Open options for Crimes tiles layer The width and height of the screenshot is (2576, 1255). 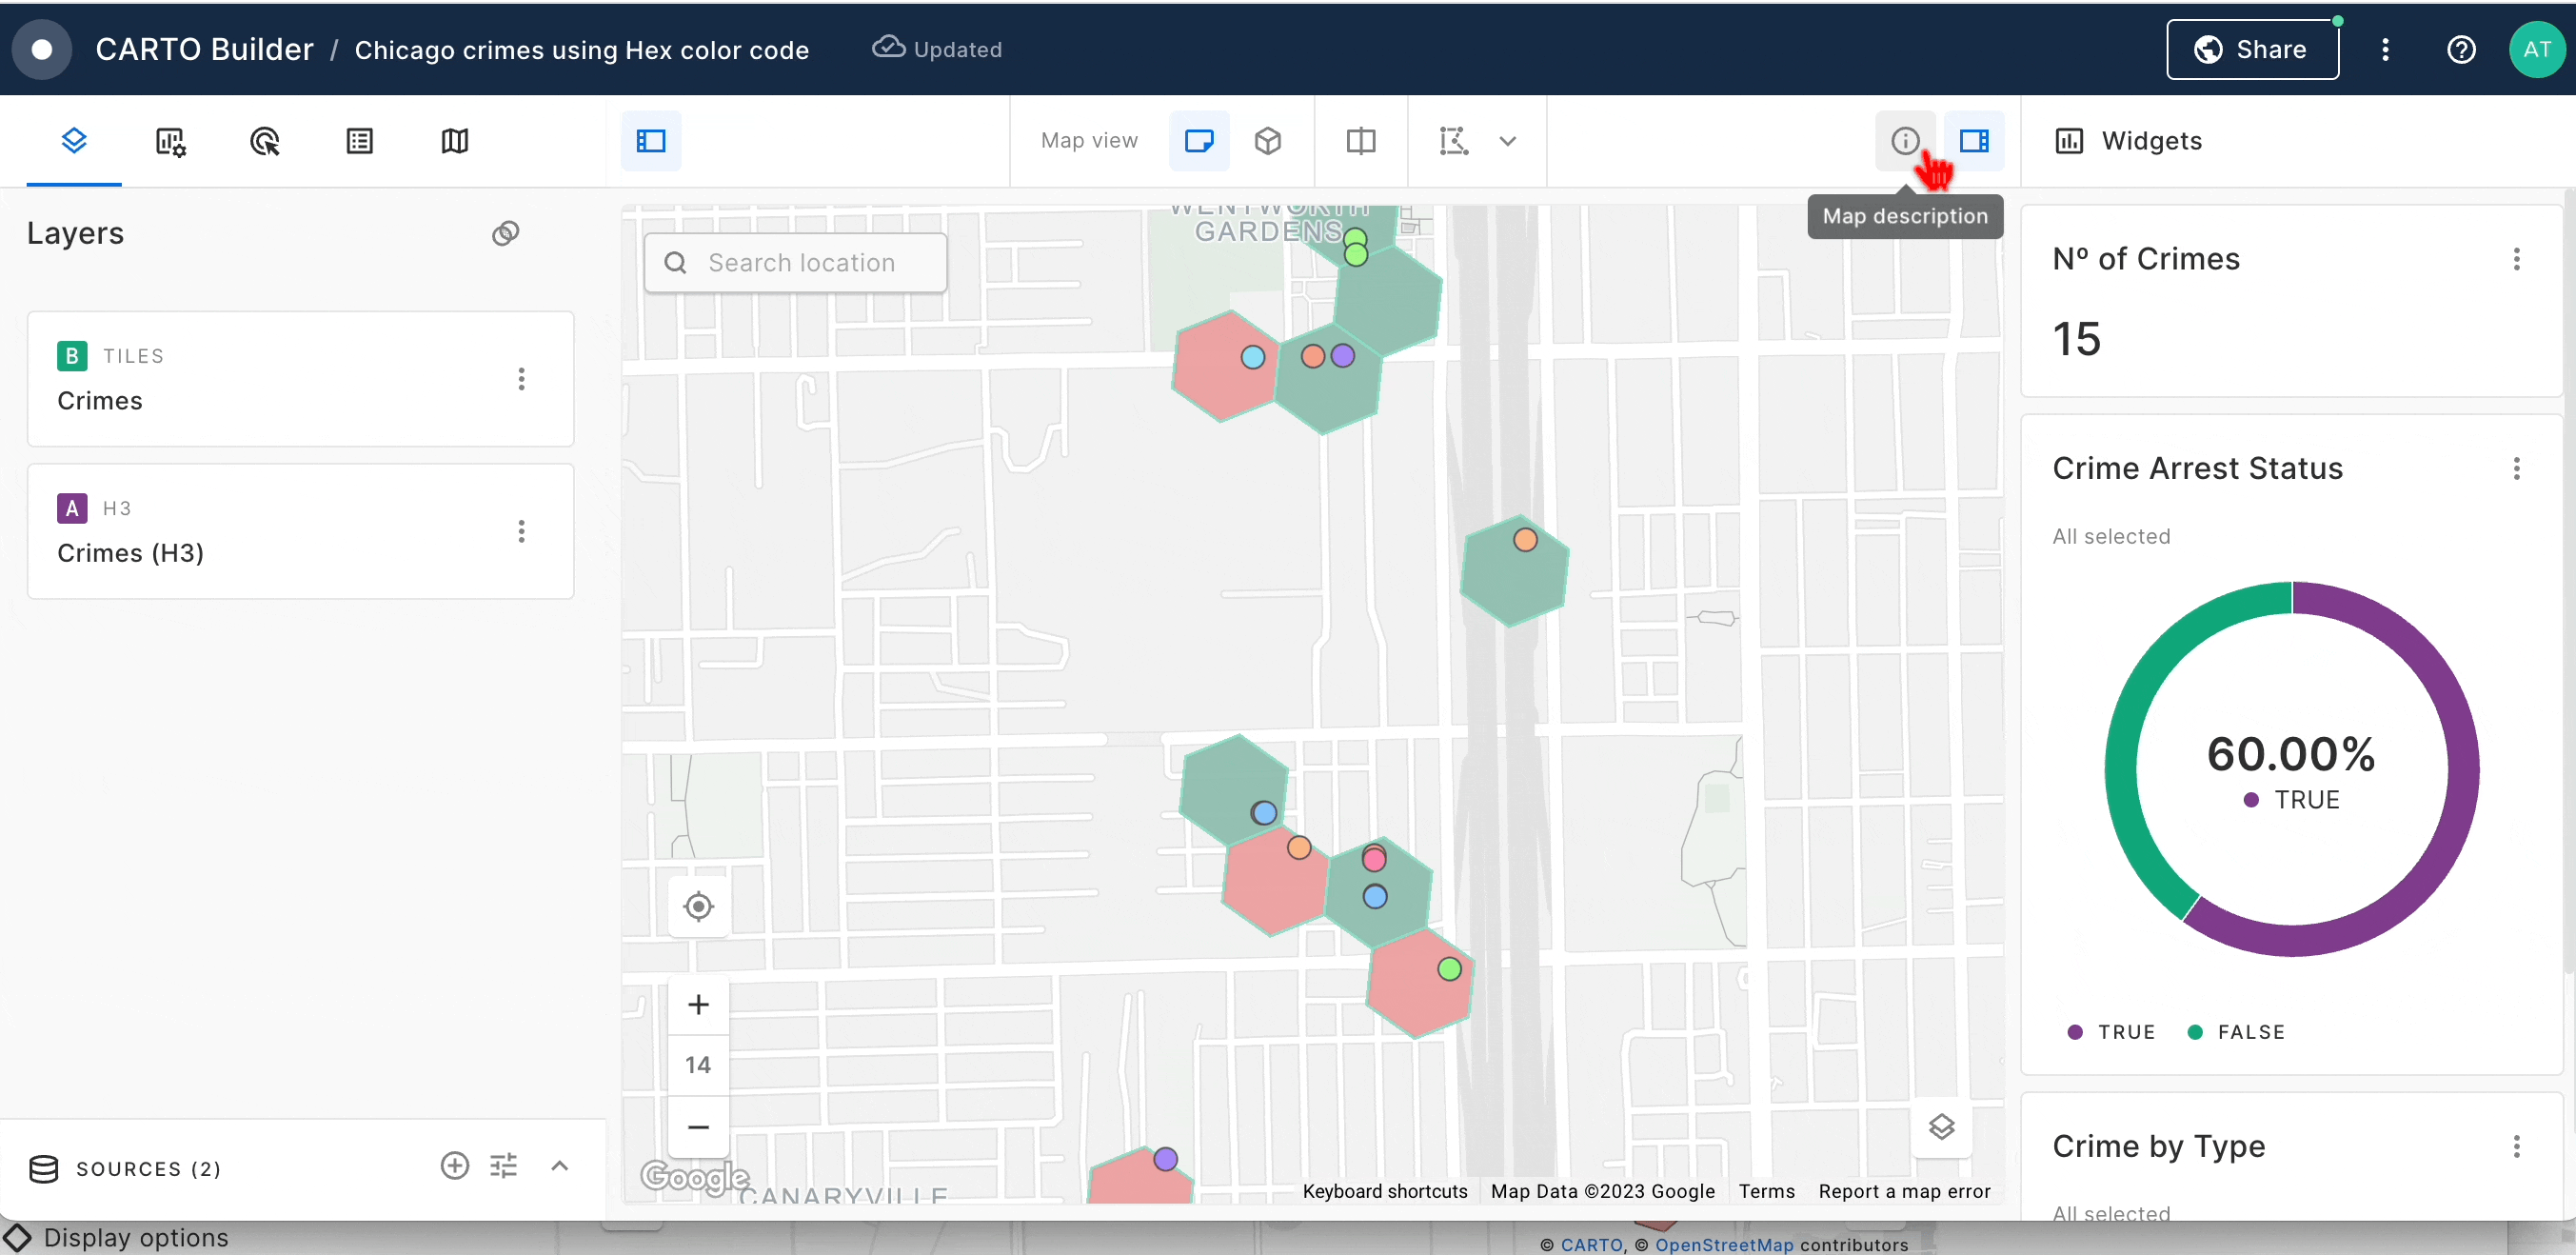pos(520,379)
